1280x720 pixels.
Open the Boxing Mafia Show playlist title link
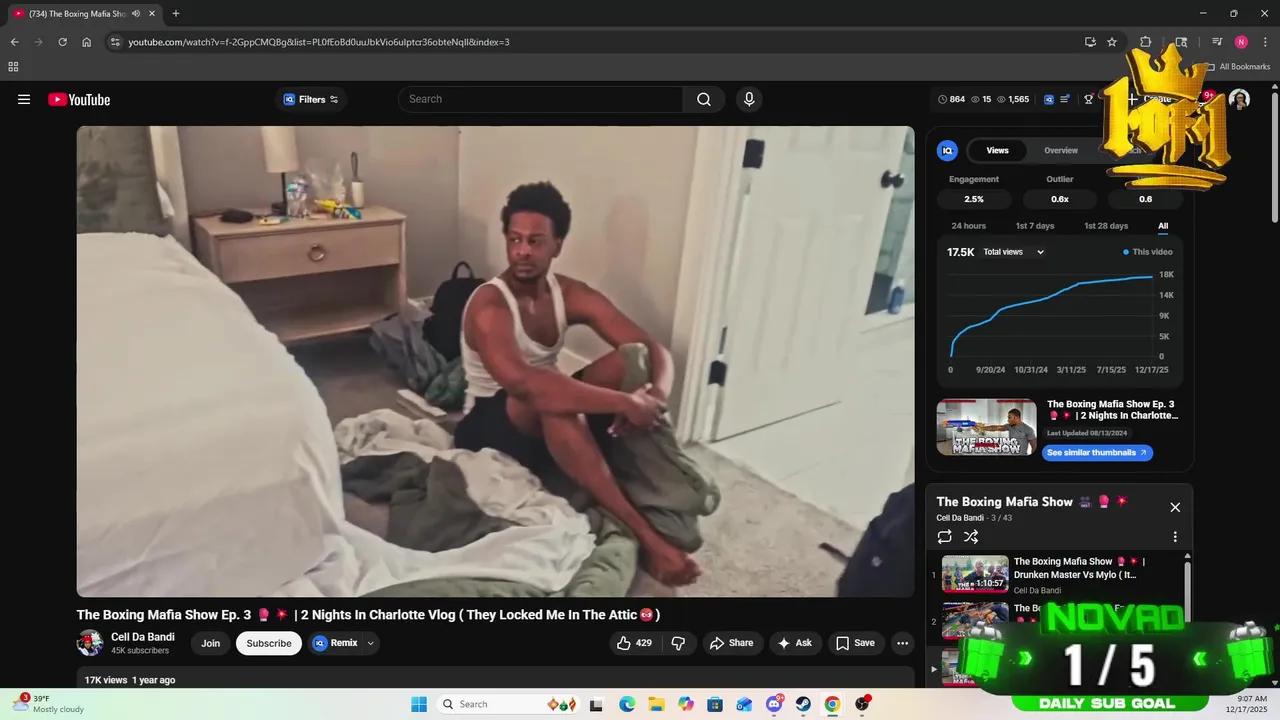(1005, 502)
